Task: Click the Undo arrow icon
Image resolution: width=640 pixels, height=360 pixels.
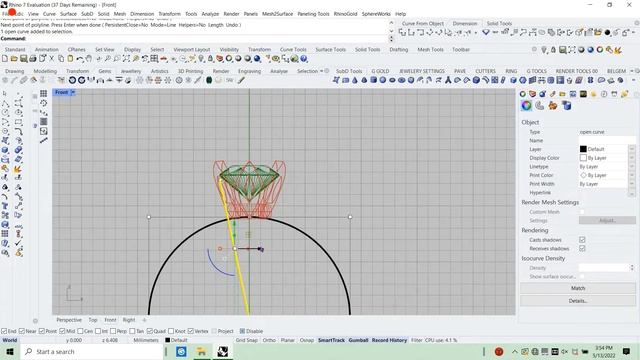Action: pyautogui.click(x=80, y=59)
